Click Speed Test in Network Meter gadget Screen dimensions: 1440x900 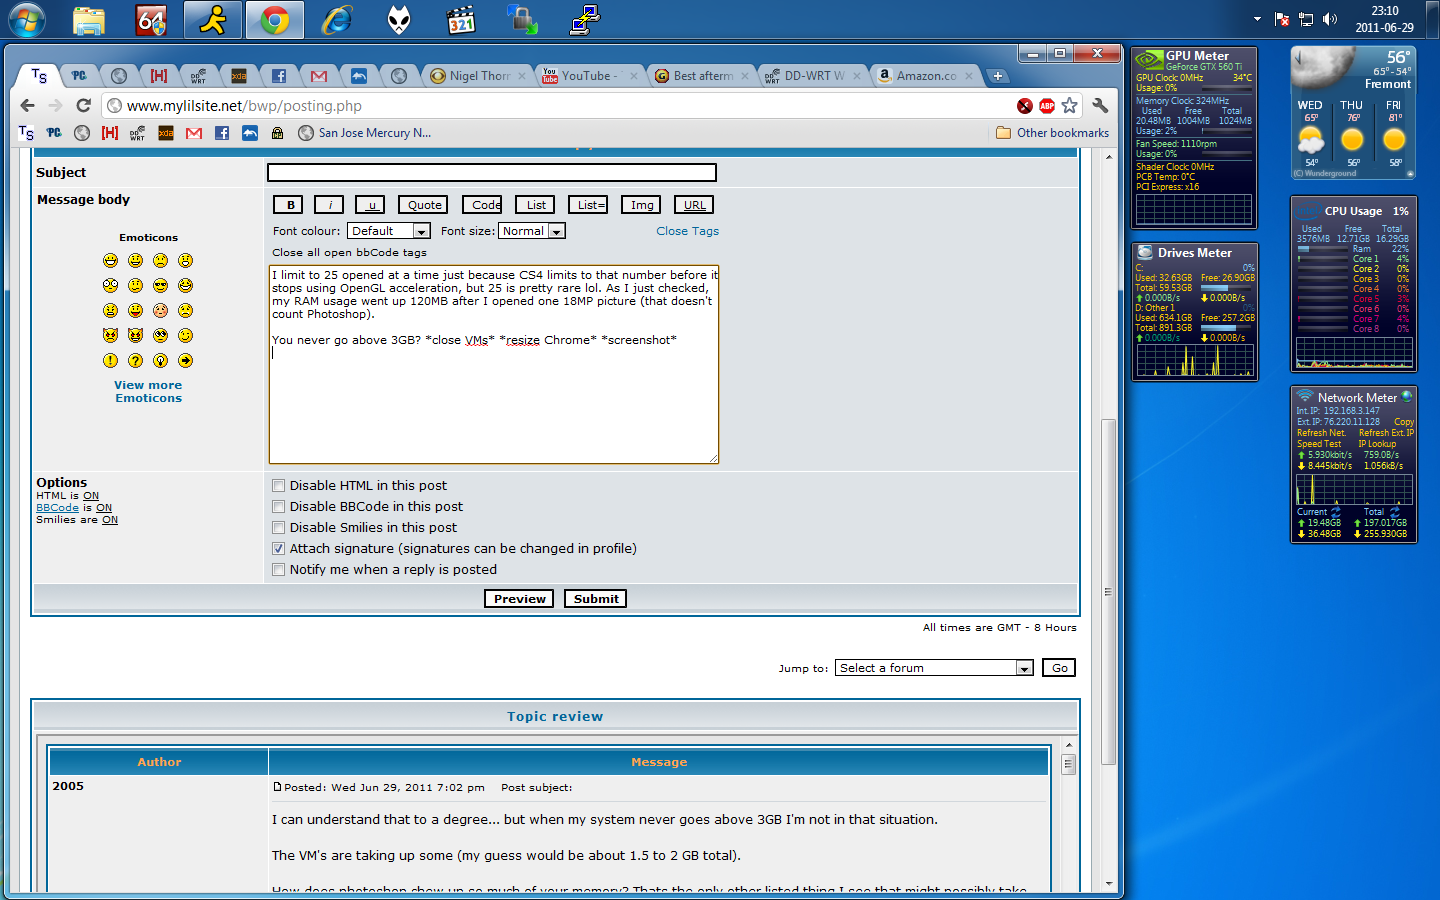[1319, 444]
